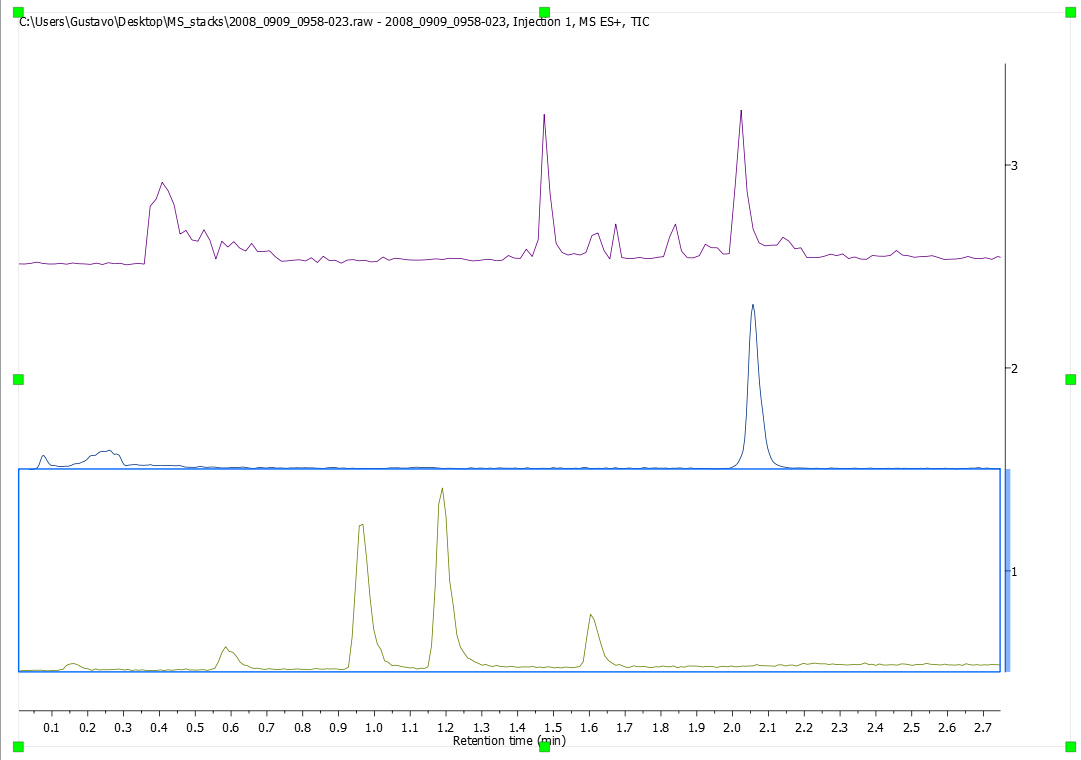The height and width of the screenshot is (760, 1081).
Task: Click the blue selection bar beside trace 1
Action: (x=1007, y=570)
